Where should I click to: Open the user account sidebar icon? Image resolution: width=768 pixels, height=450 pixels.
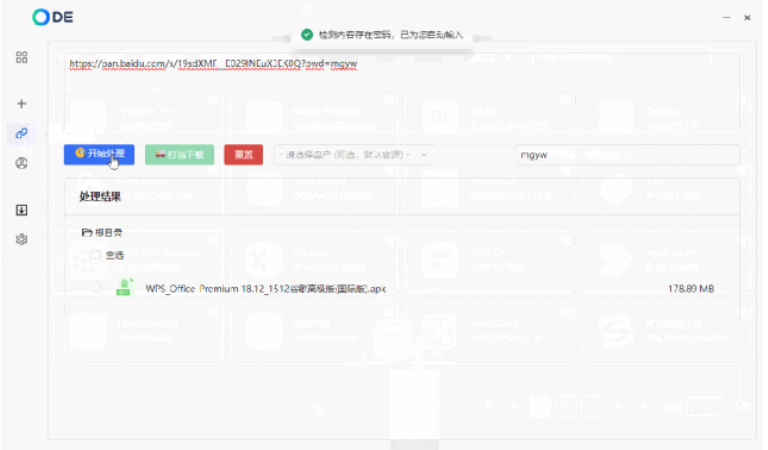(x=22, y=163)
